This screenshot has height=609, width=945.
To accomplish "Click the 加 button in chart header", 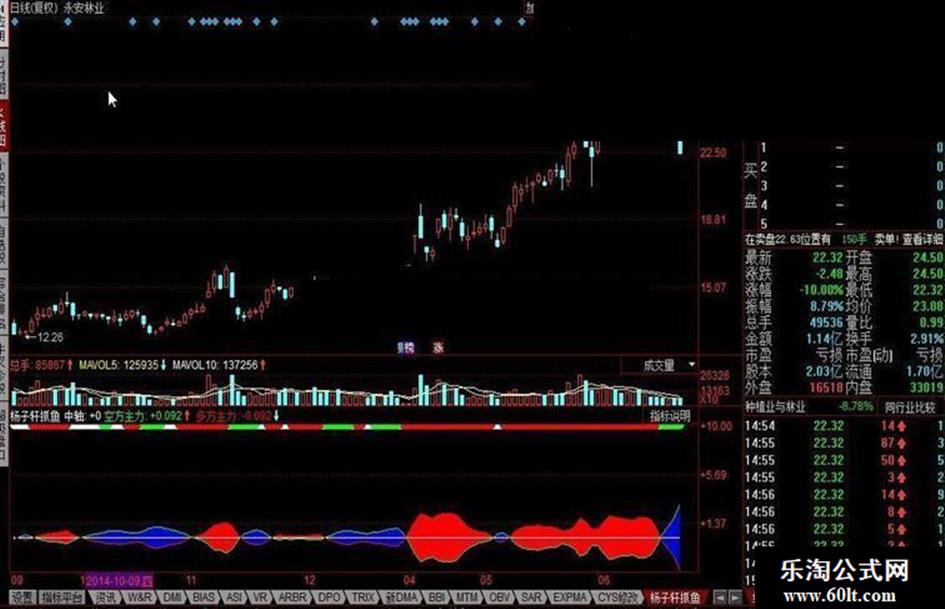I will [530, 8].
